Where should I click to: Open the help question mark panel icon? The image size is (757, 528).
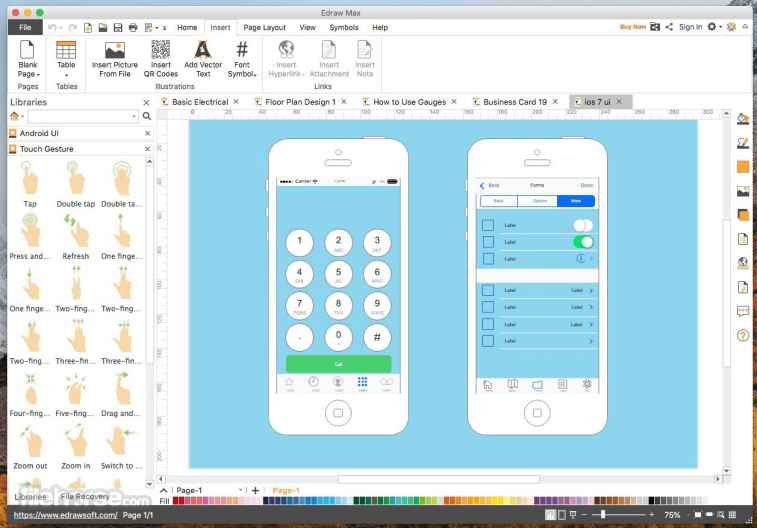coord(743,335)
